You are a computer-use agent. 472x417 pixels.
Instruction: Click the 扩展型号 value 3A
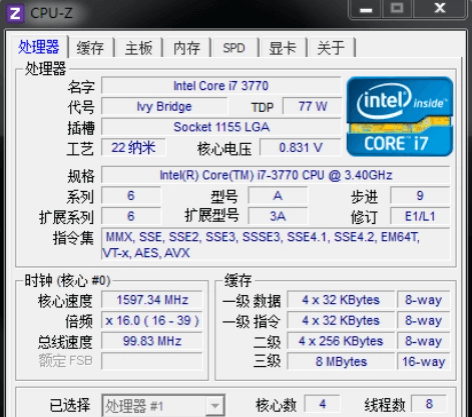pos(278,216)
